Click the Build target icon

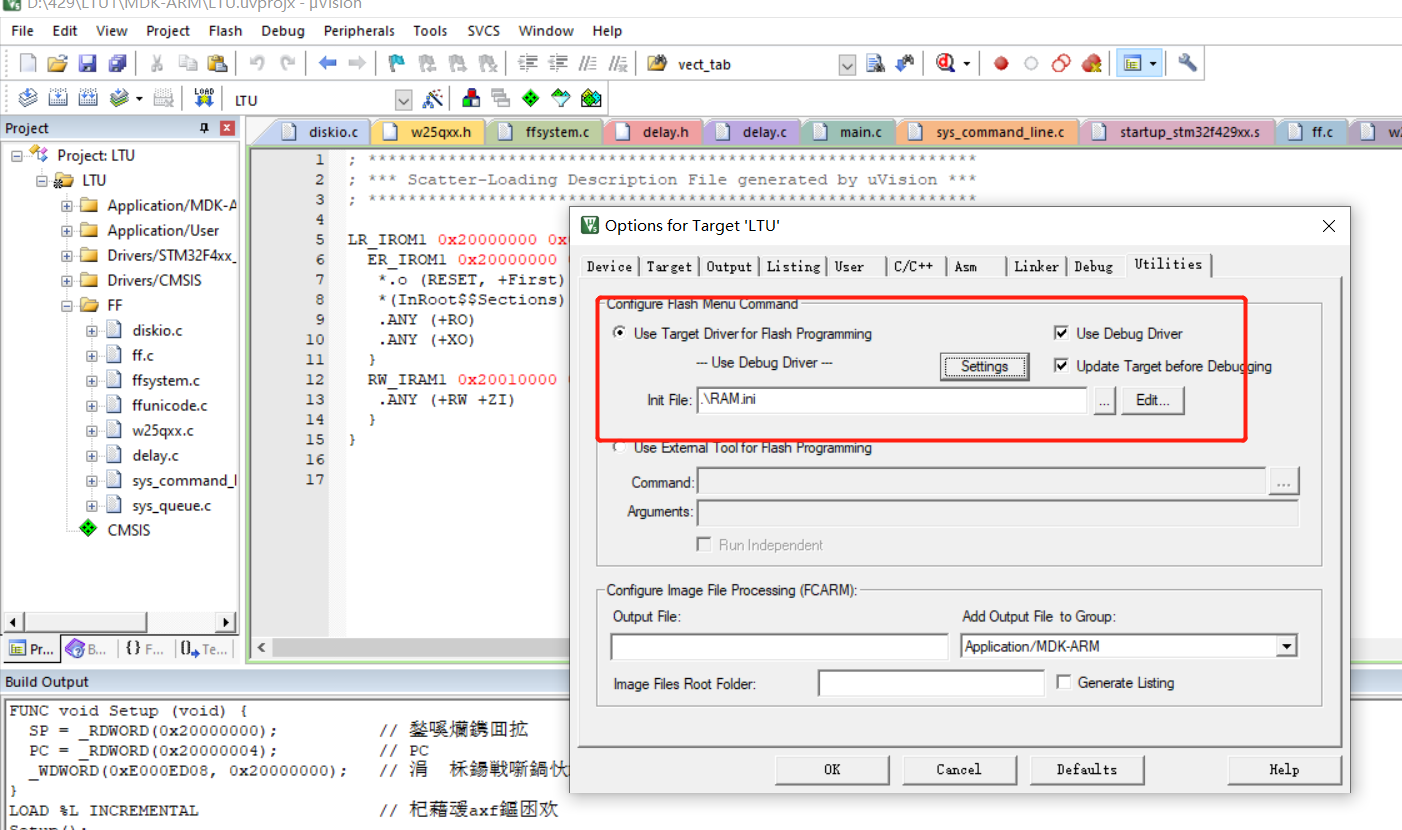58,98
